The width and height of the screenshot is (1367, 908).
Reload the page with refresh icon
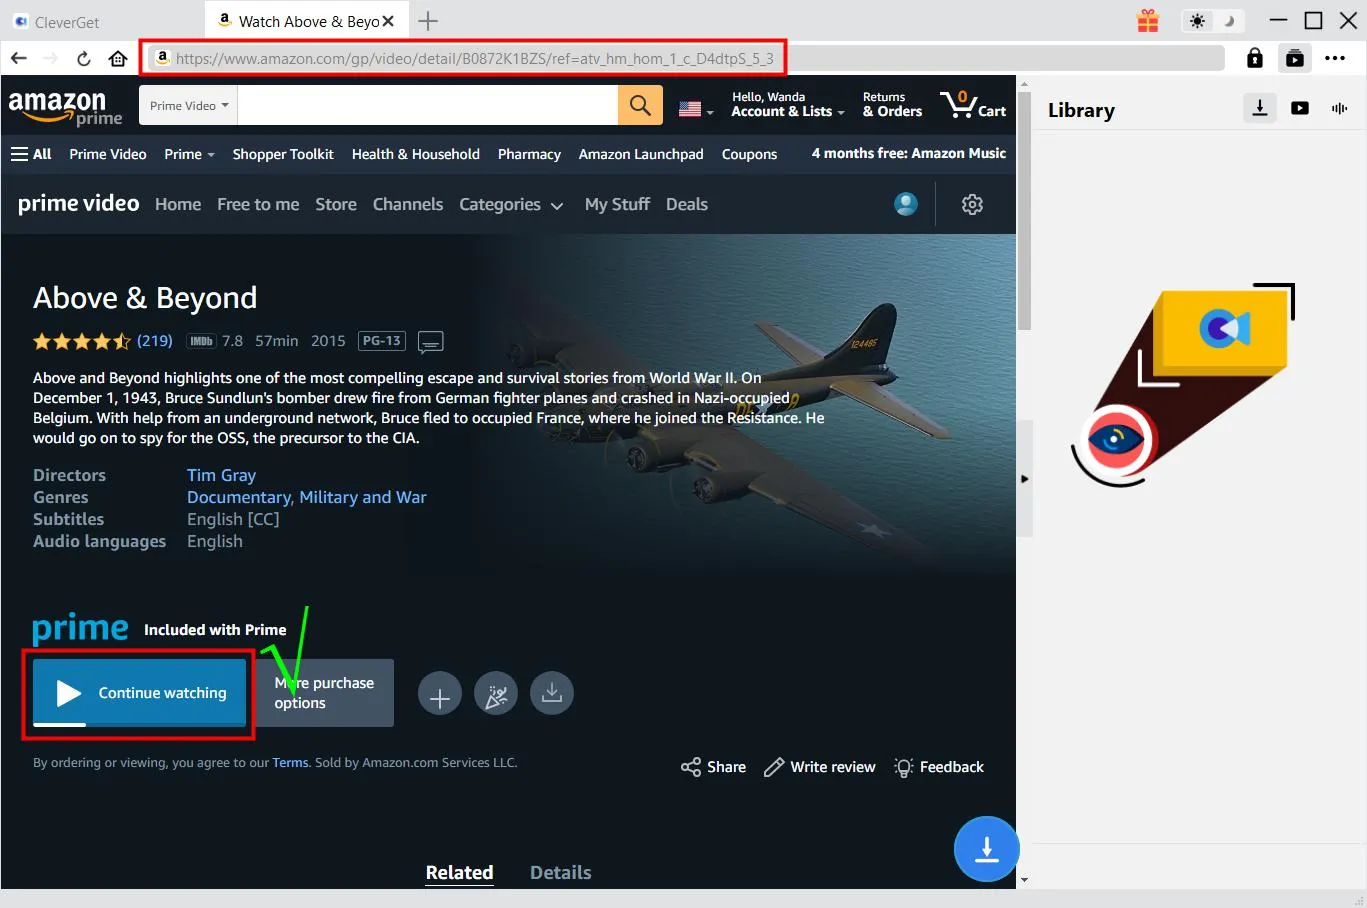coord(84,59)
